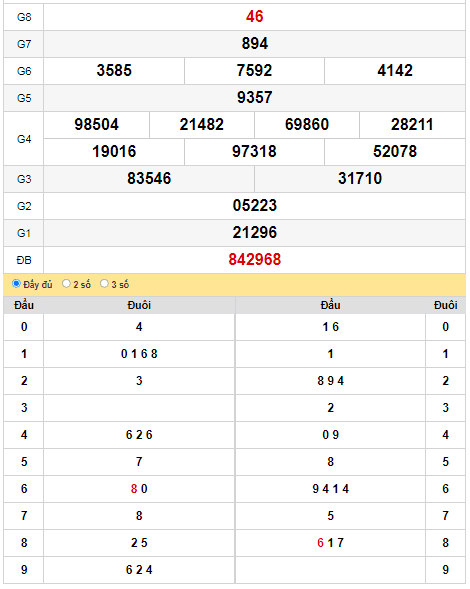The image size is (470, 589).
Task: Click the G3 number 83546
Action: pyautogui.click(x=149, y=178)
